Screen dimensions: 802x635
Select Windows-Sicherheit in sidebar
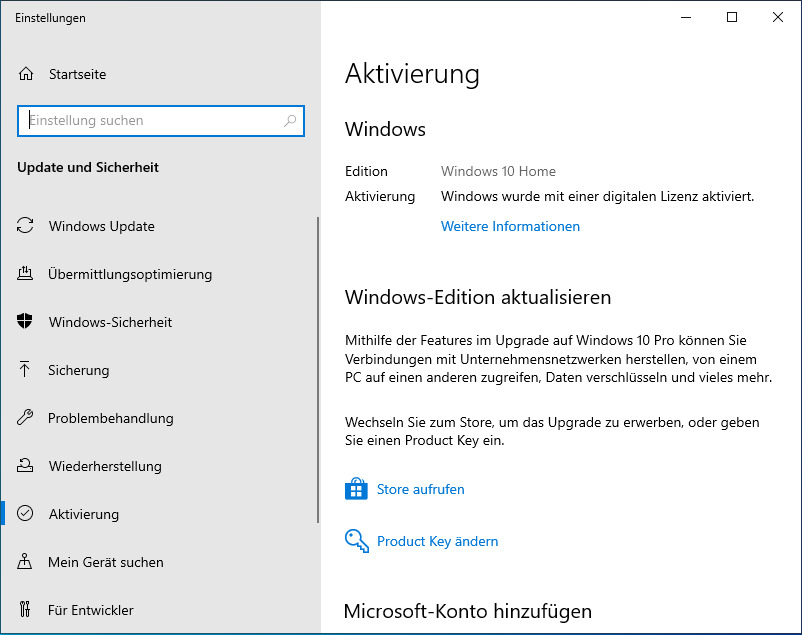pyautogui.click(x=159, y=322)
